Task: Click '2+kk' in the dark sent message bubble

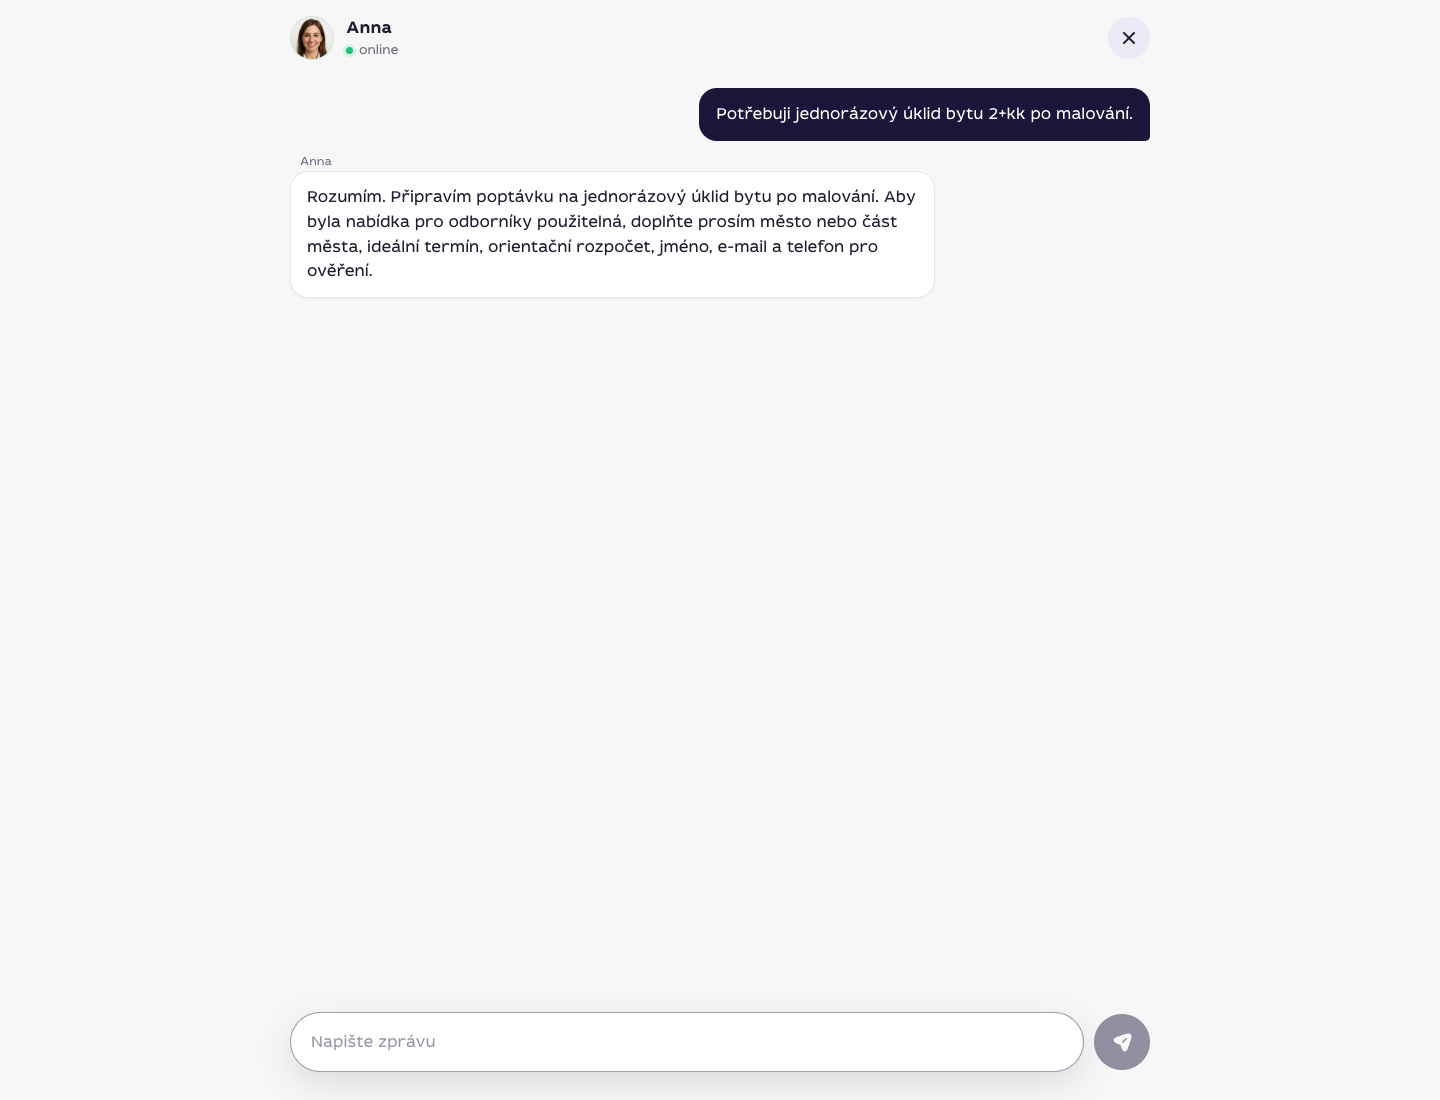Action: click(x=1007, y=114)
